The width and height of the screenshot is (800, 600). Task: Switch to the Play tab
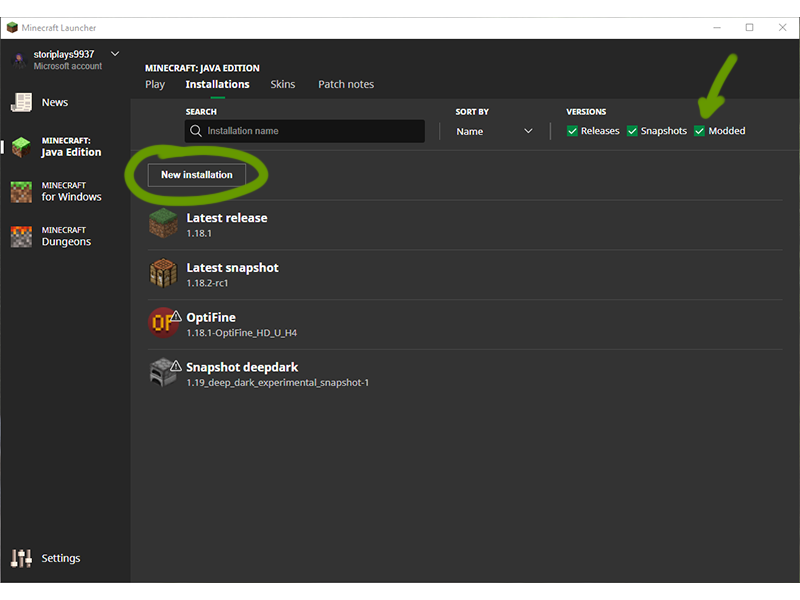pos(155,84)
